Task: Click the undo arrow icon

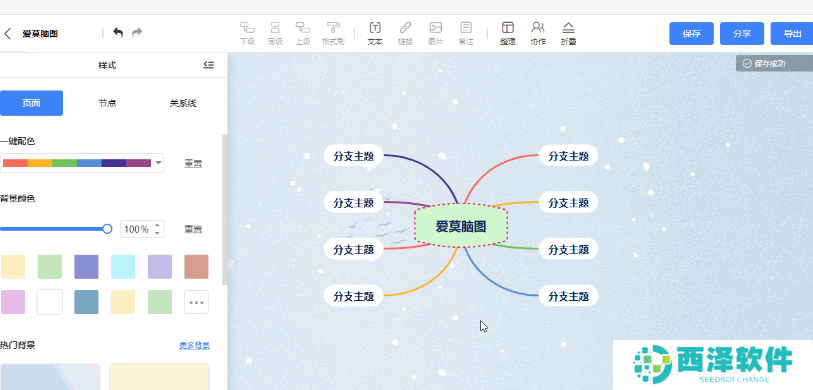Action: 118,33
